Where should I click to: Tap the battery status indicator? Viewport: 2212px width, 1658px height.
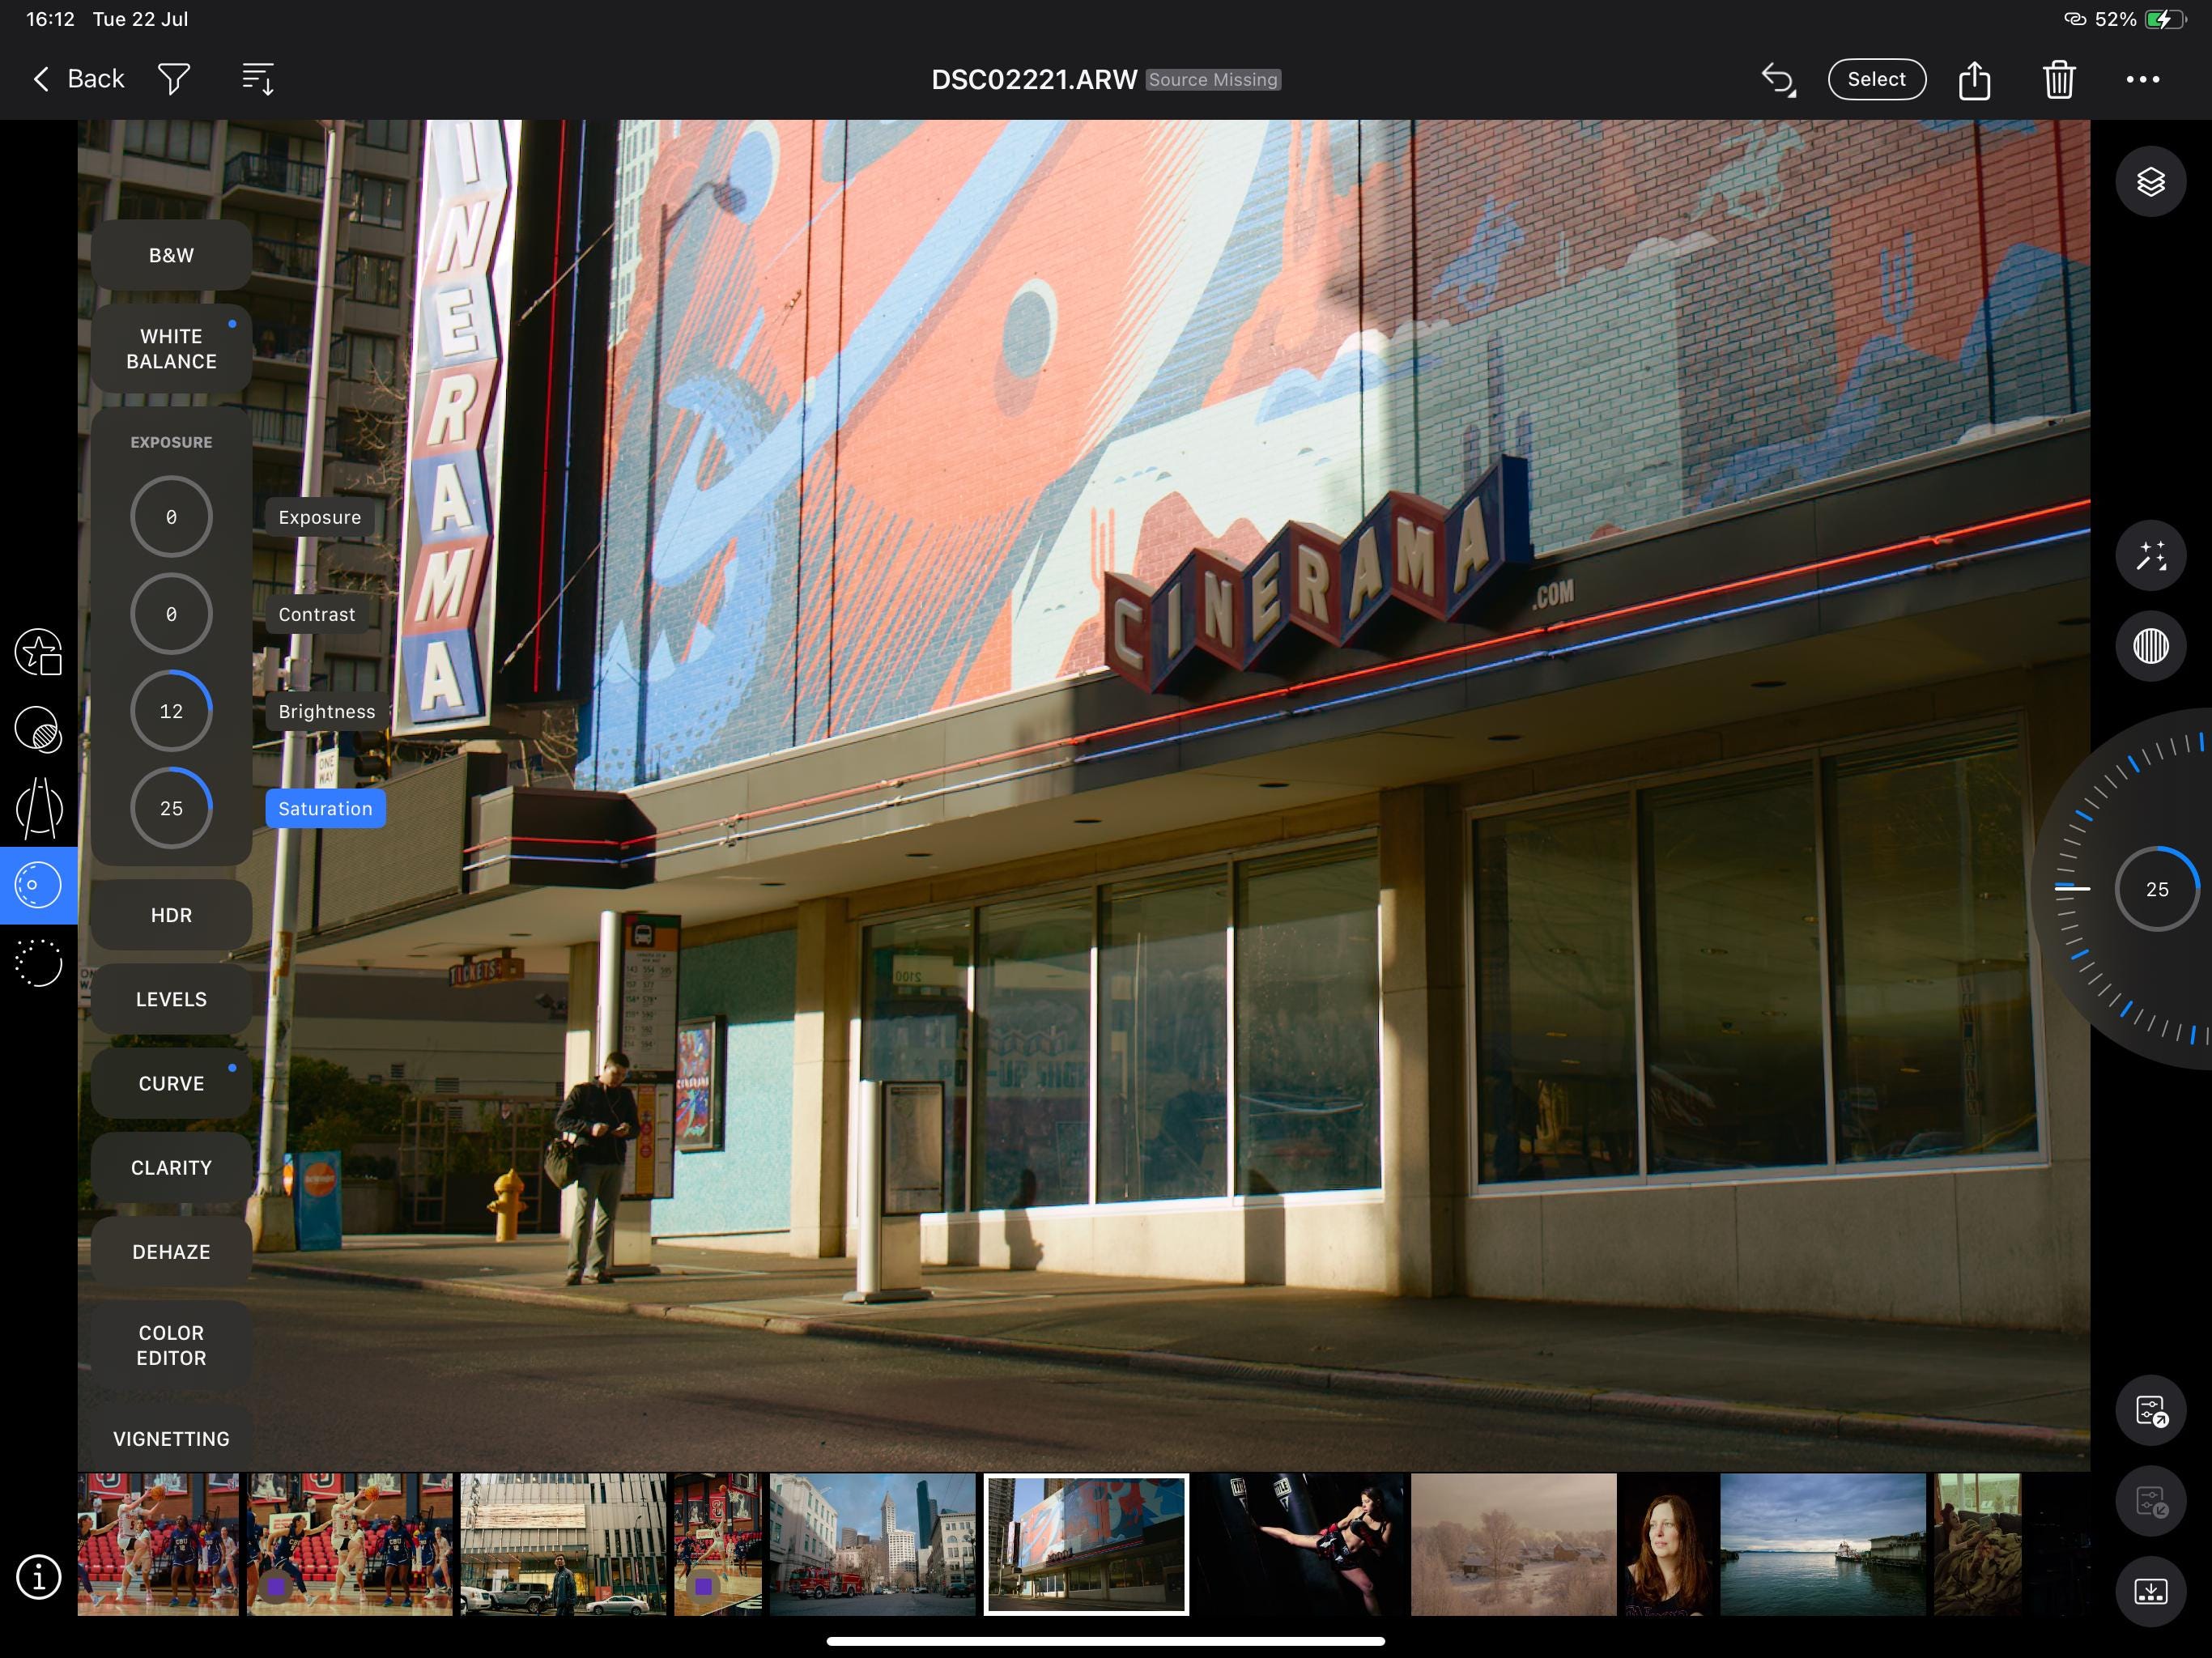click(x=2165, y=19)
